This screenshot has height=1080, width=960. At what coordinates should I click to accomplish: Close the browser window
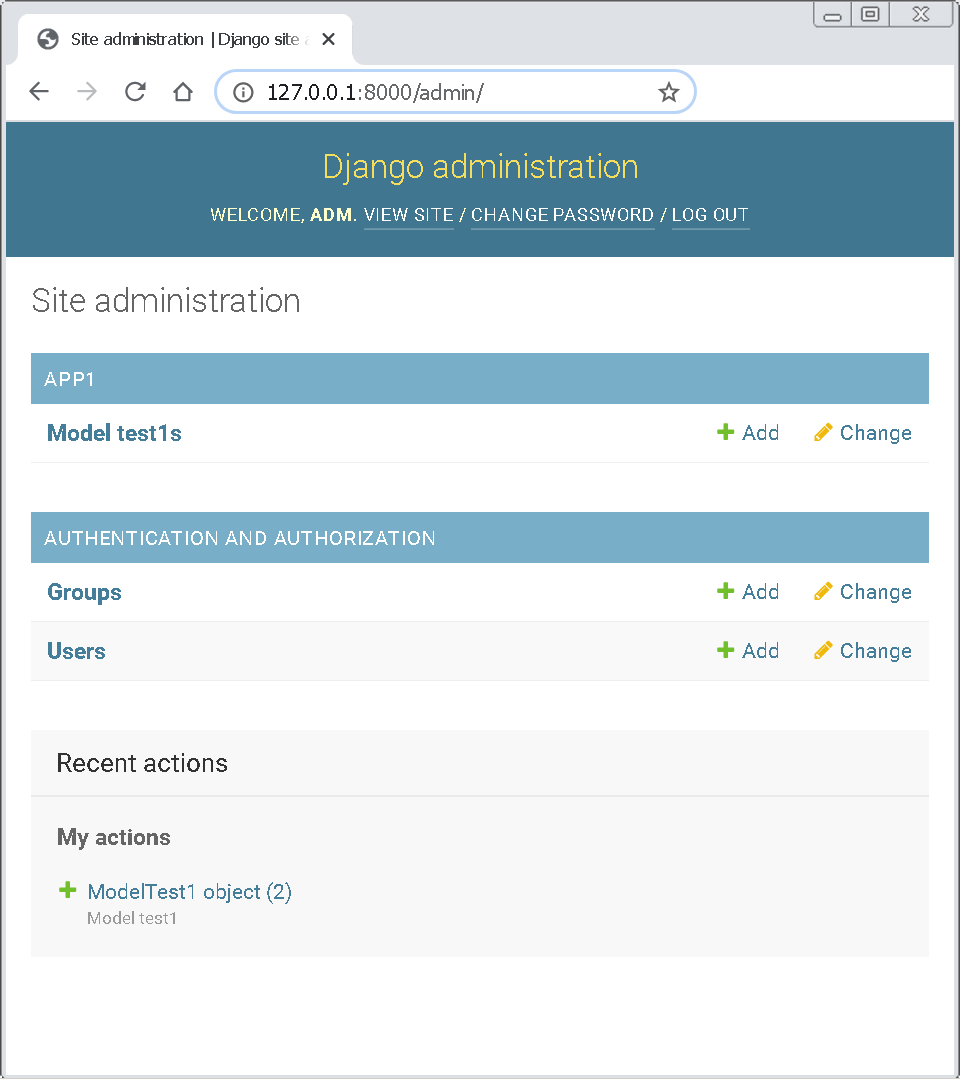pyautogui.click(x=921, y=14)
